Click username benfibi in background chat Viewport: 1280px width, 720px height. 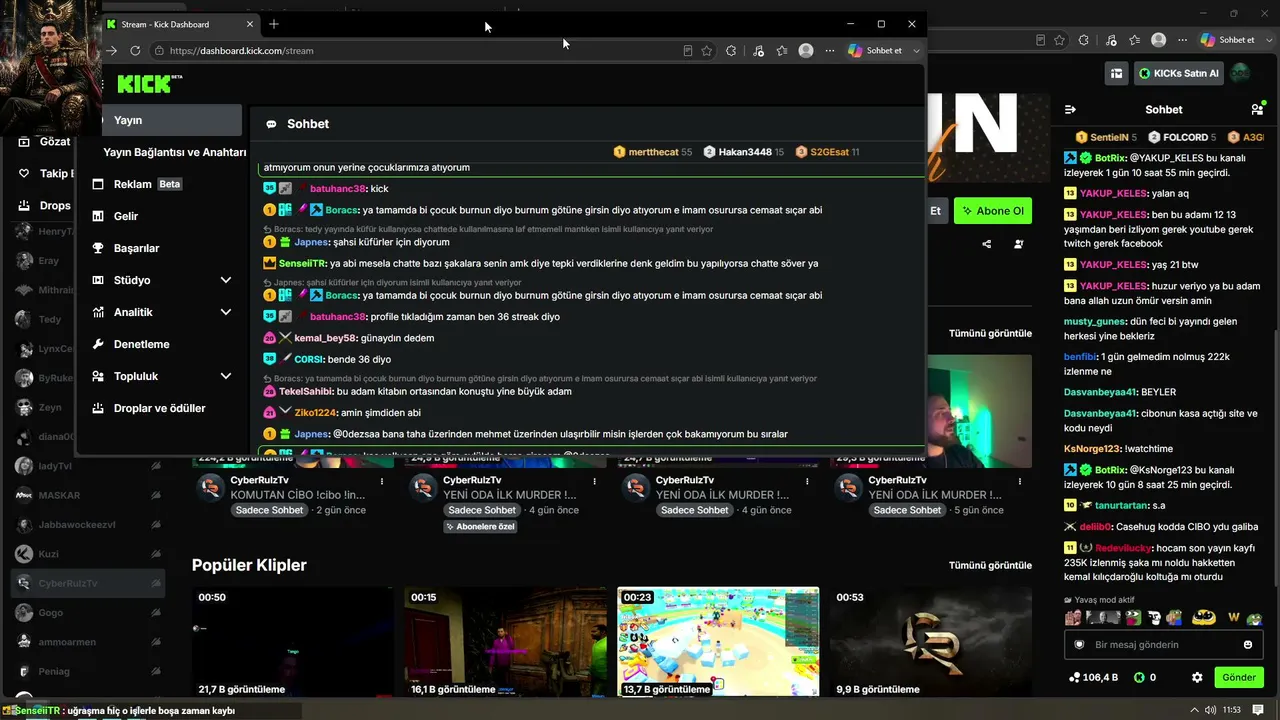[1080, 356]
